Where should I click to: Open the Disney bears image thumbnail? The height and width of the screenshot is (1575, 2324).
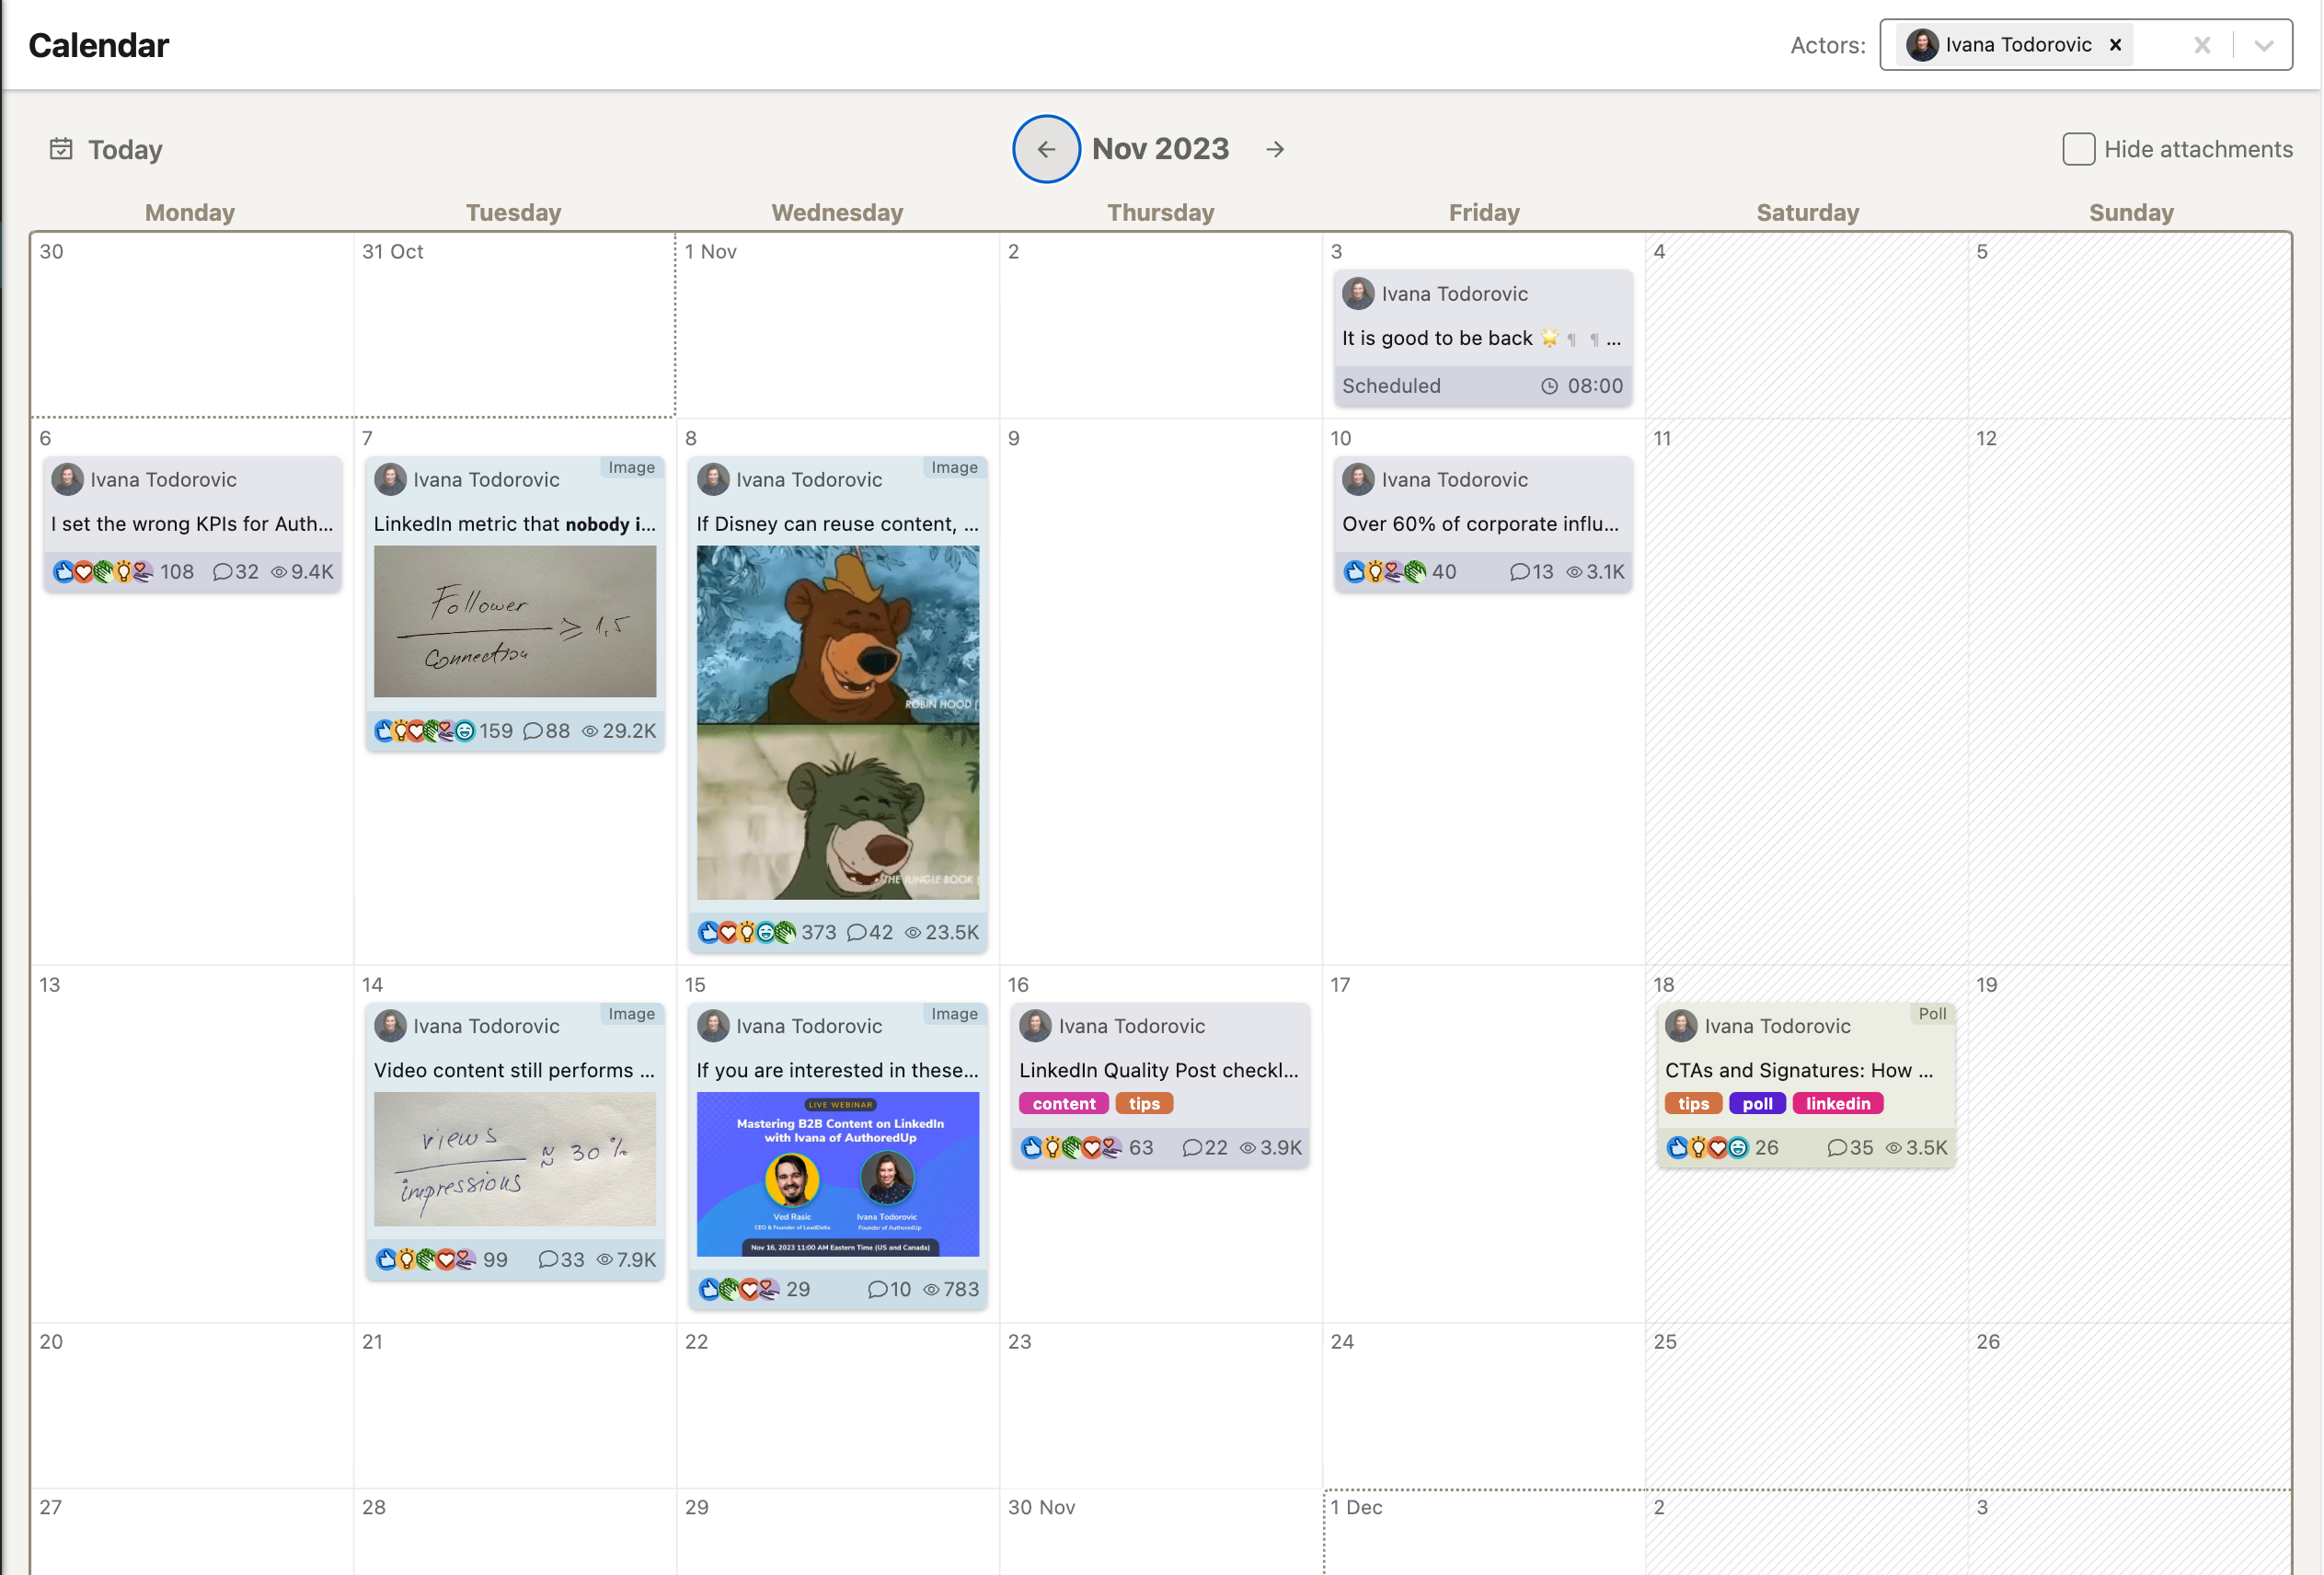pos(838,722)
